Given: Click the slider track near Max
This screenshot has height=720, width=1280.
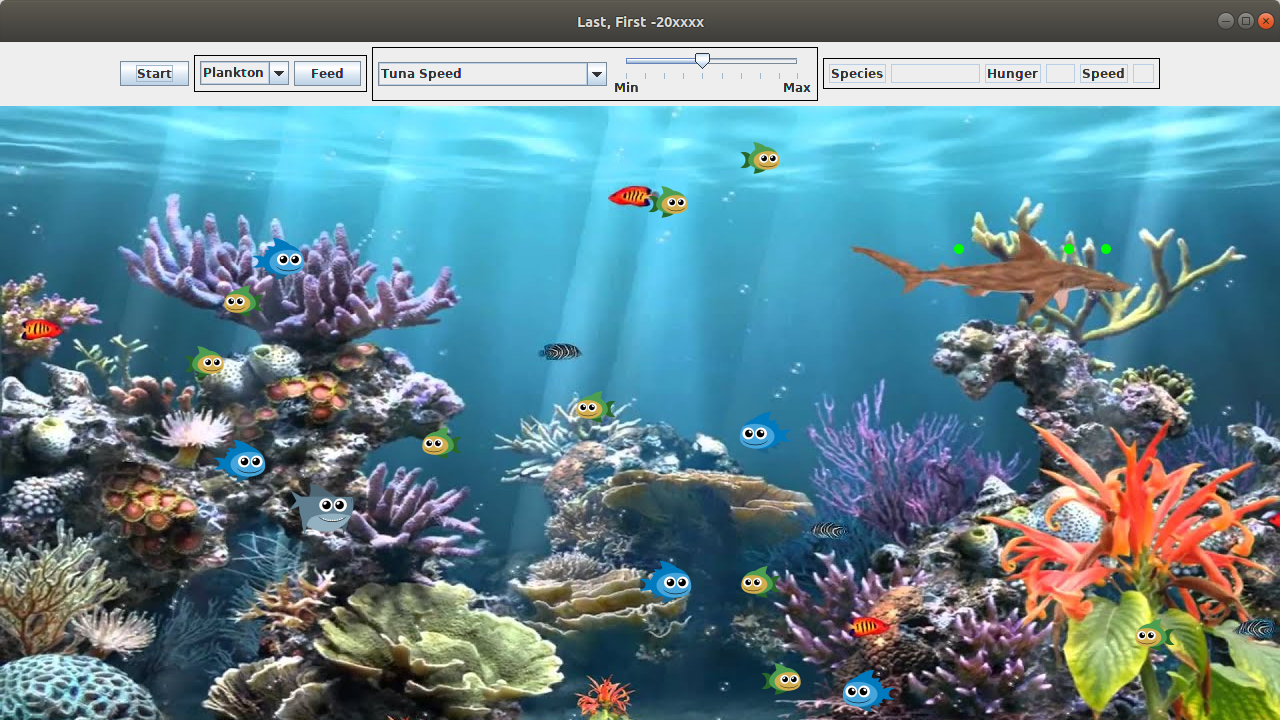Looking at the screenshot, I should [787, 61].
